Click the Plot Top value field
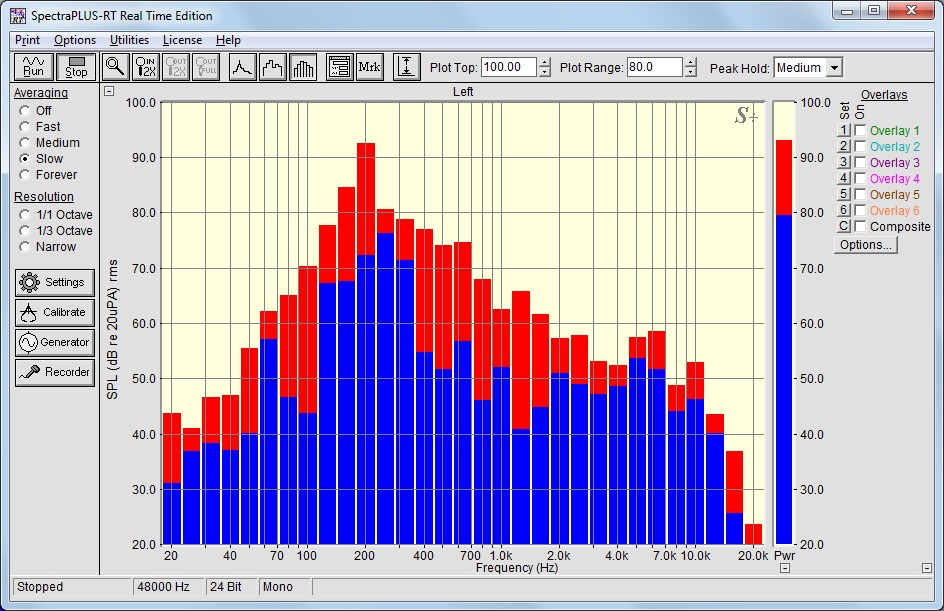Viewport: 944px width, 611px height. point(508,67)
